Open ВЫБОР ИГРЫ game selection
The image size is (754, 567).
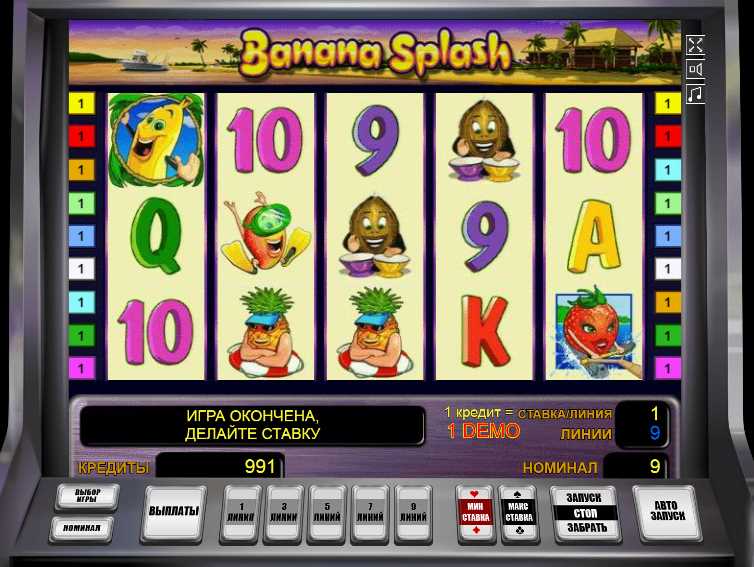[x=87, y=496]
